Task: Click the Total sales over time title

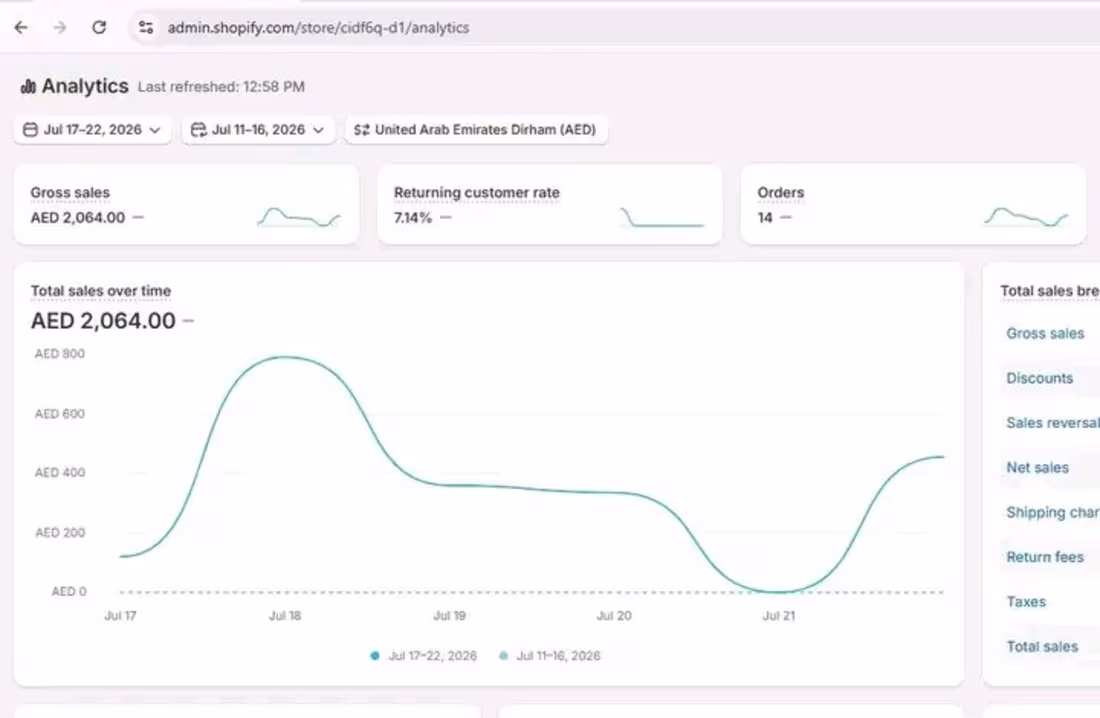Action: click(100, 291)
